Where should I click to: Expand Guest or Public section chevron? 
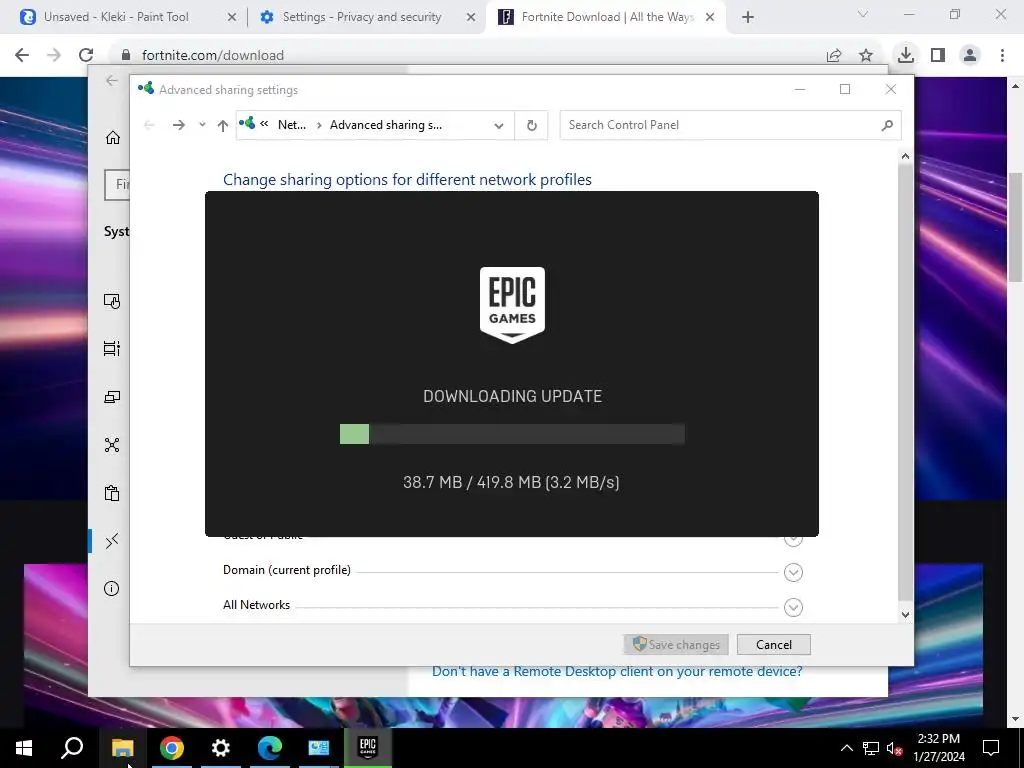793,541
